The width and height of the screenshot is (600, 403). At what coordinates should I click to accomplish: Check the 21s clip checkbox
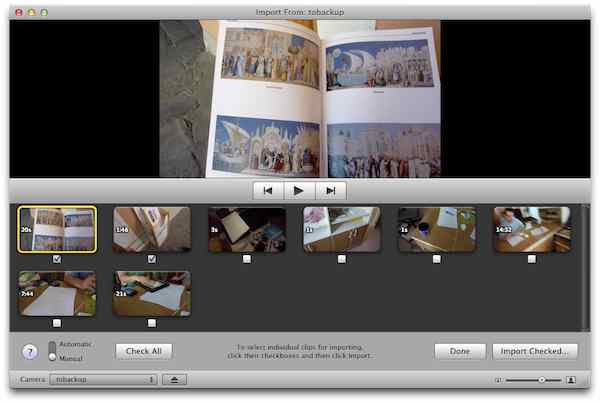152,323
